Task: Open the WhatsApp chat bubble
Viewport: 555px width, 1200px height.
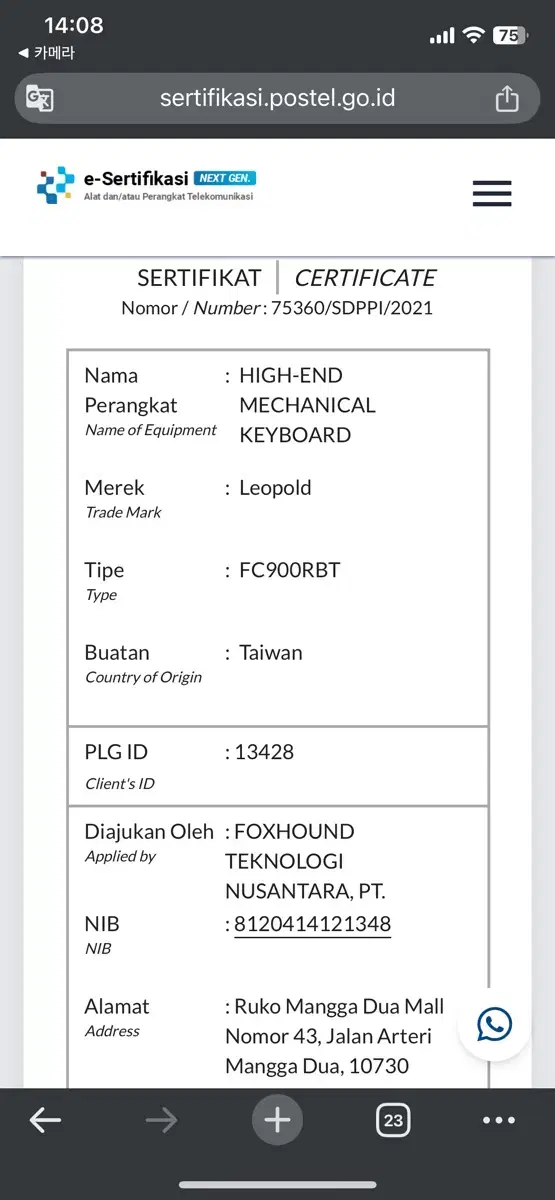Action: coord(494,1024)
